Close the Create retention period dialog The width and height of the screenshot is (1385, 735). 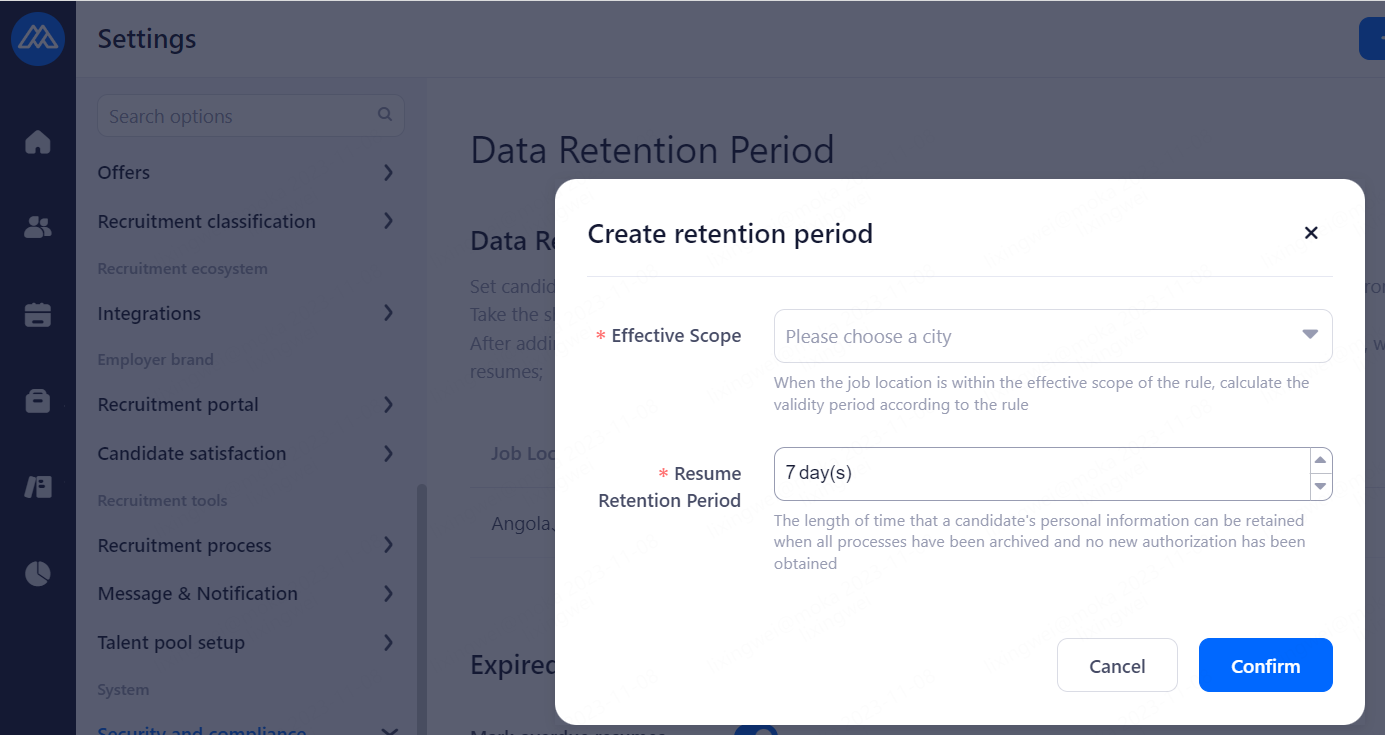click(x=1311, y=233)
